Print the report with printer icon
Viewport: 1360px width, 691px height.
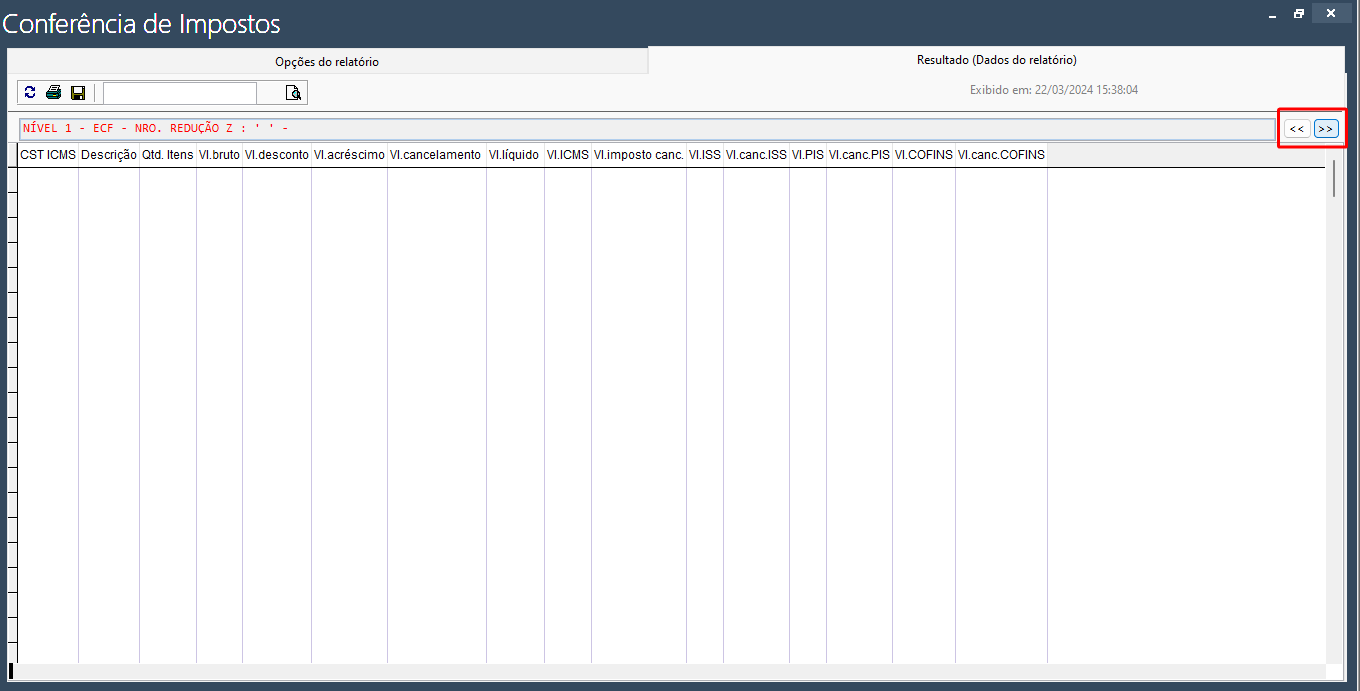point(54,93)
